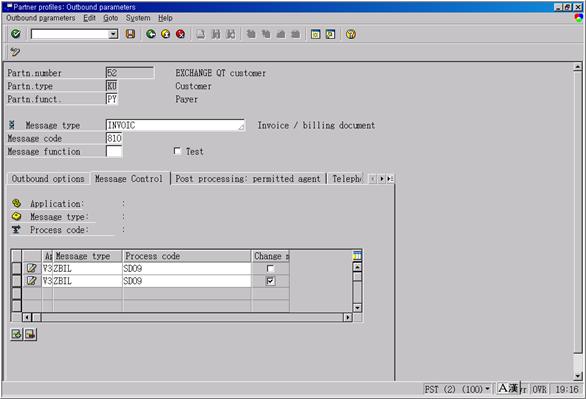Click the table vertical scroll down arrow
Screen dimensions: 586x399
pos(357,307)
